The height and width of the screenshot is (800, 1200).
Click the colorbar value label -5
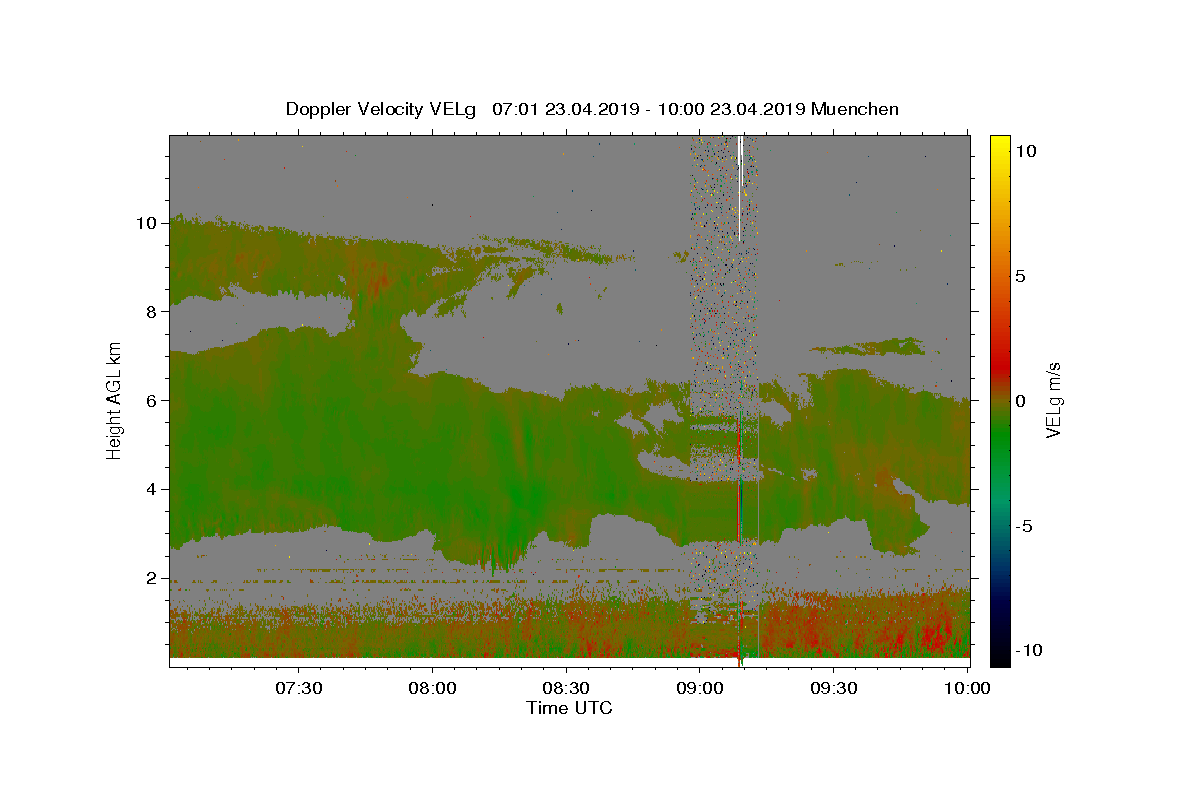[x=1023, y=526]
